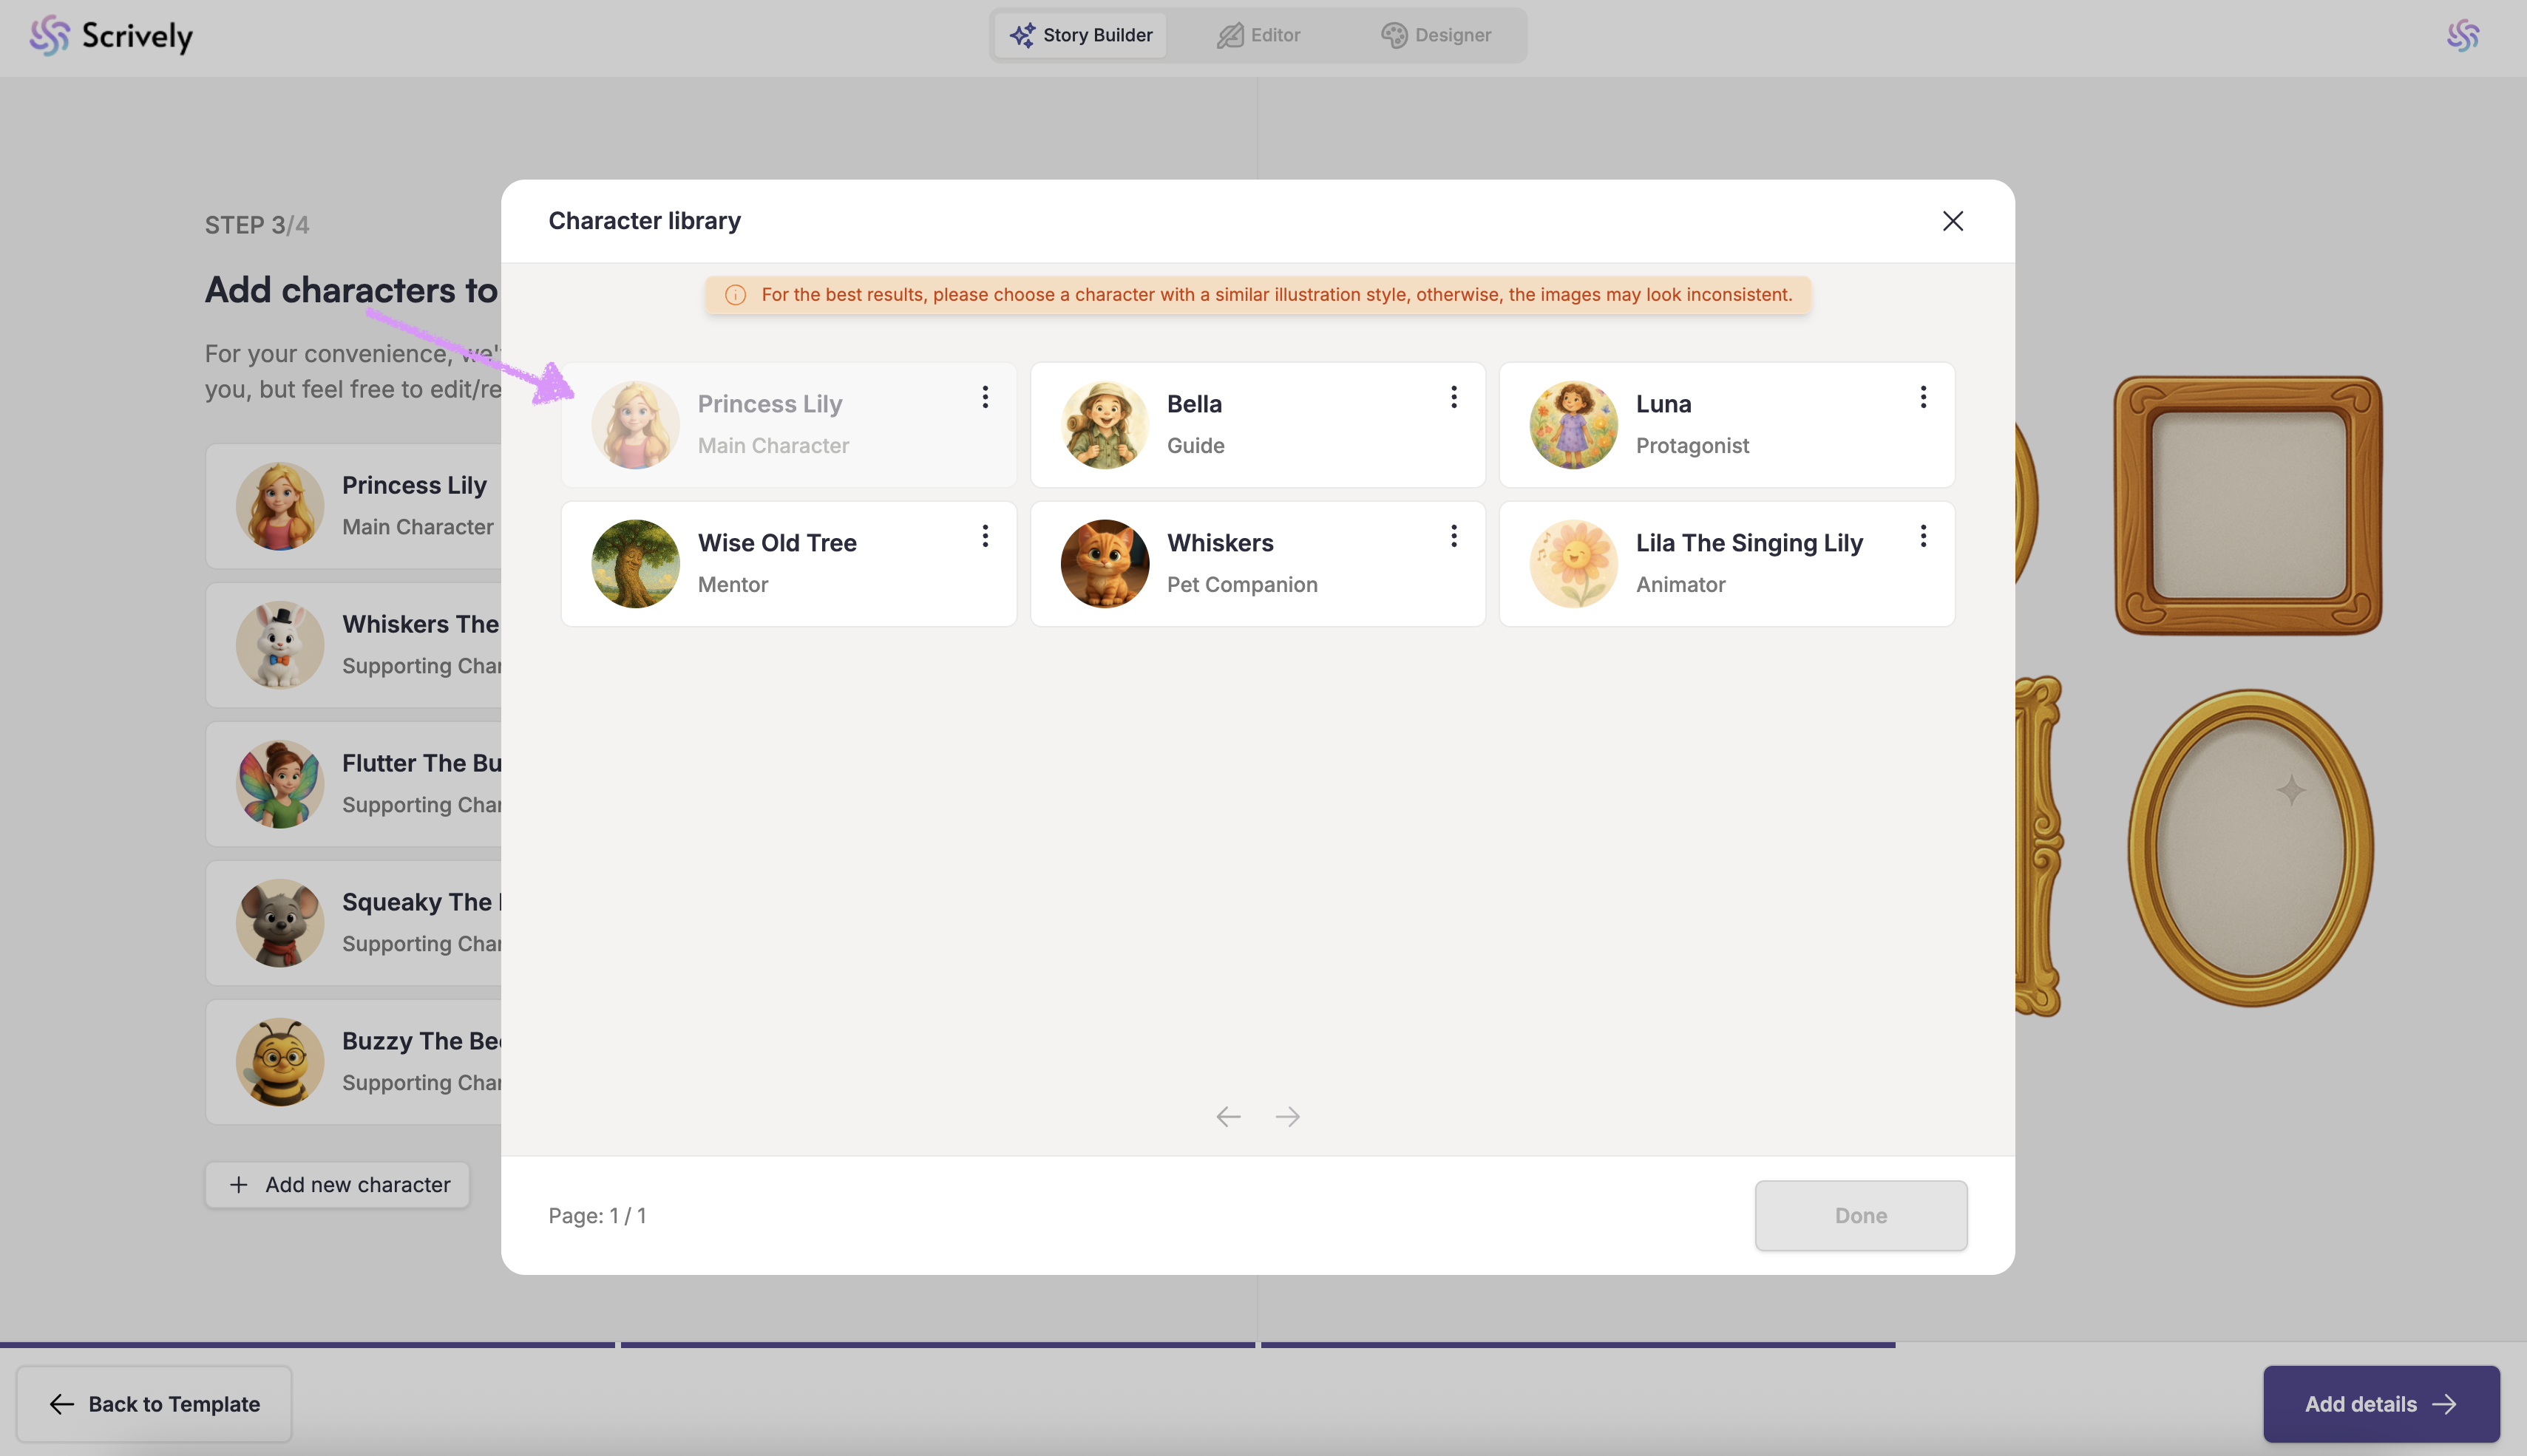Open Whiskers card's three-dot menu
The width and height of the screenshot is (2527, 1456).
(x=1453, y=536)
